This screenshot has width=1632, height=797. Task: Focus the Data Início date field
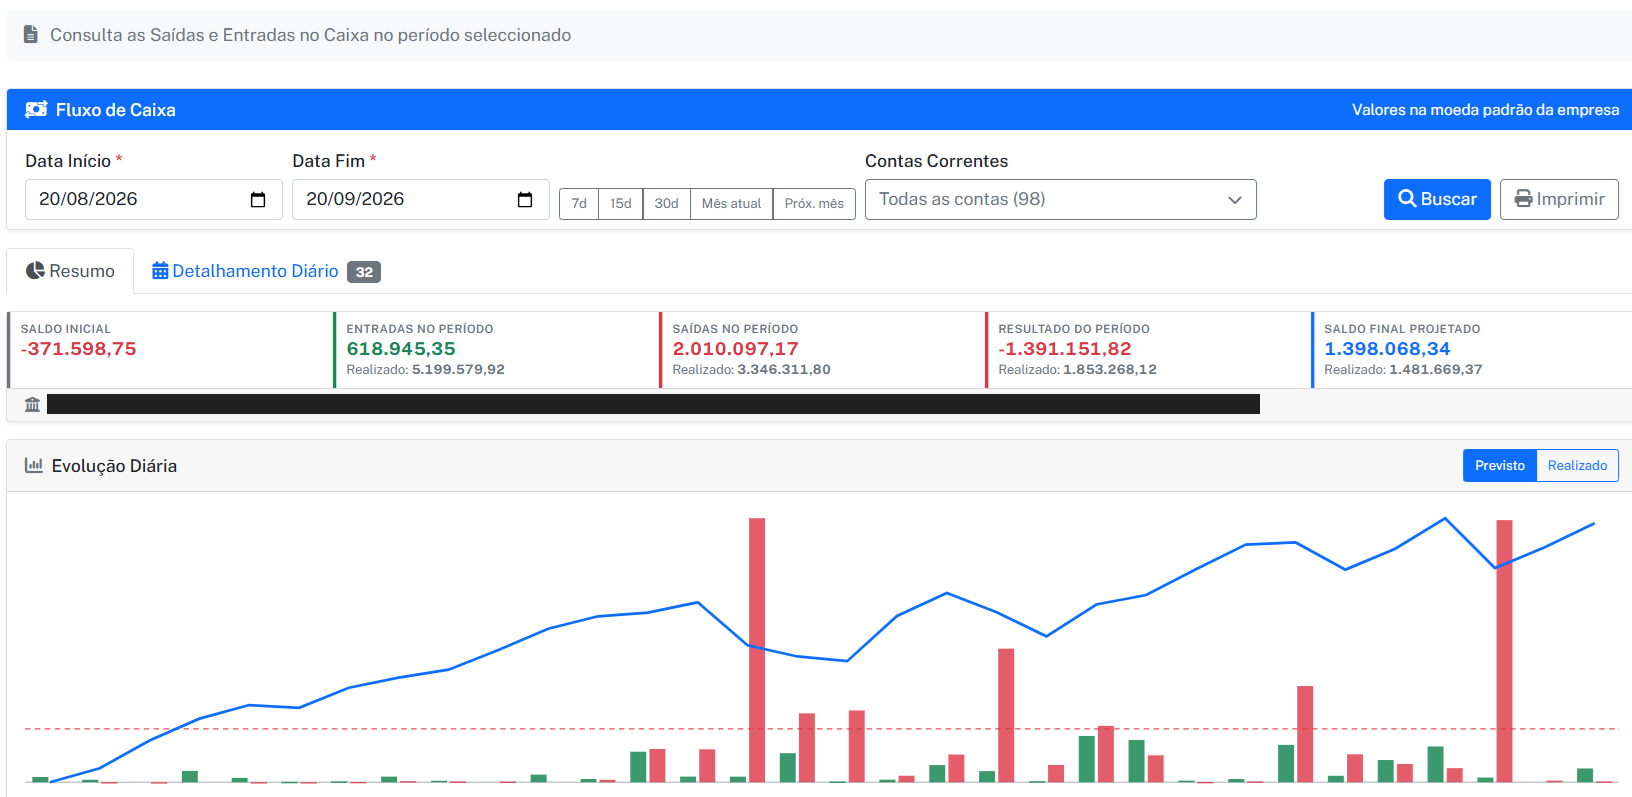(154, 200)
